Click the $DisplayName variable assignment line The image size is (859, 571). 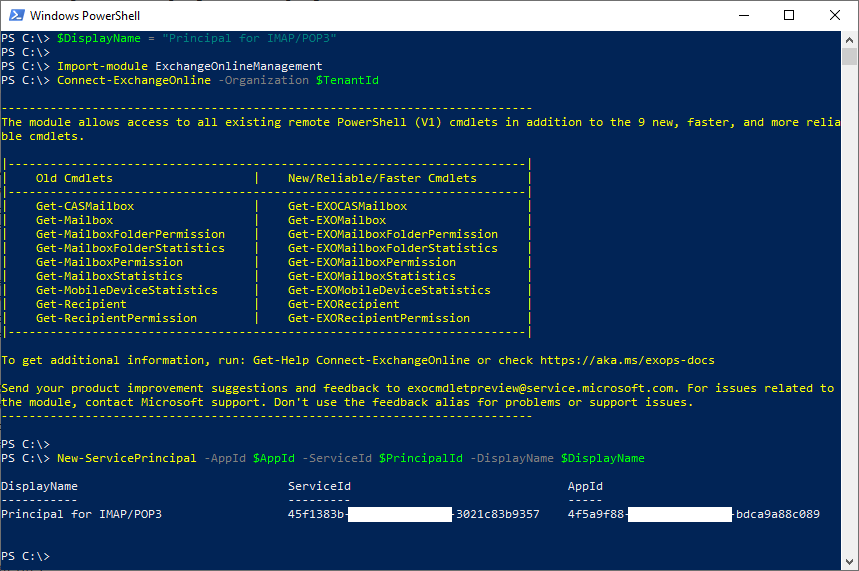[169, 38]
